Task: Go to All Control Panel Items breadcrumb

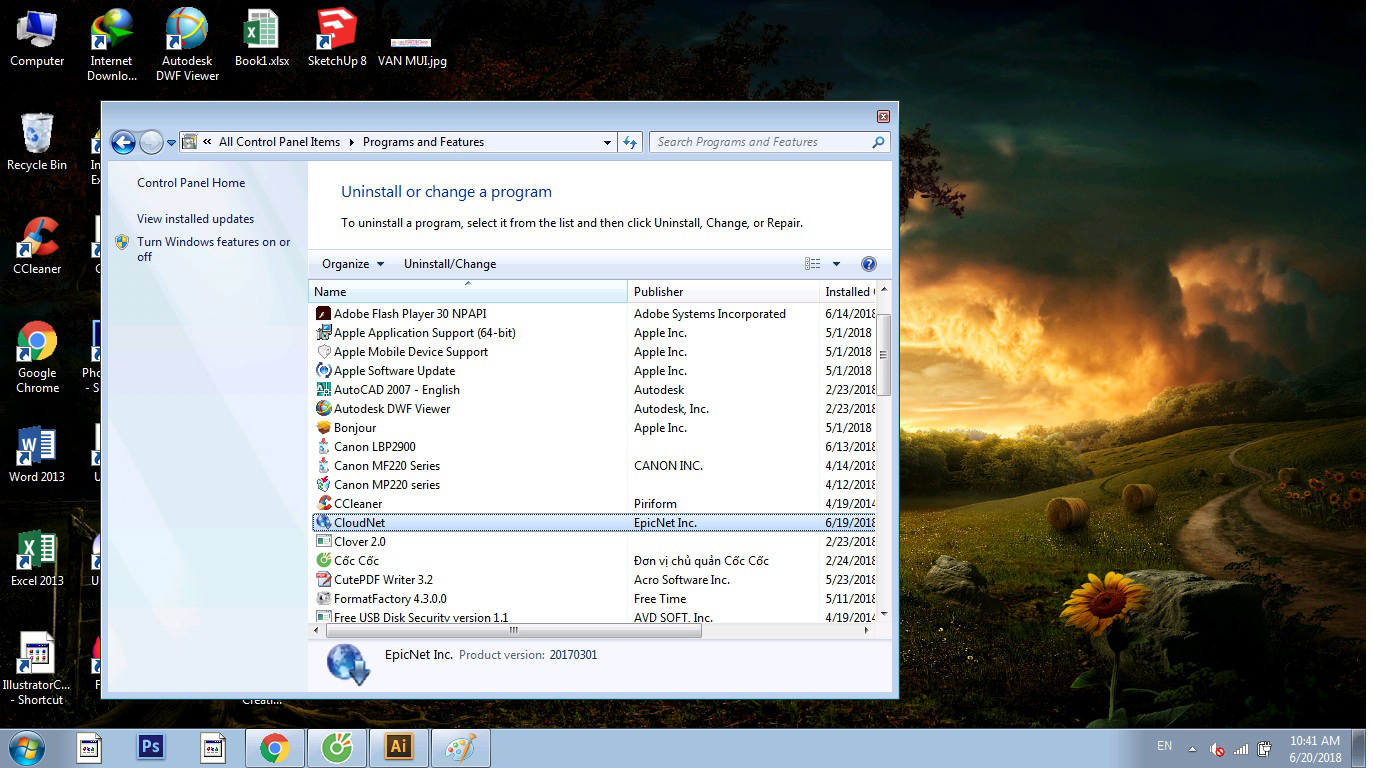Action: pos(279,142)
